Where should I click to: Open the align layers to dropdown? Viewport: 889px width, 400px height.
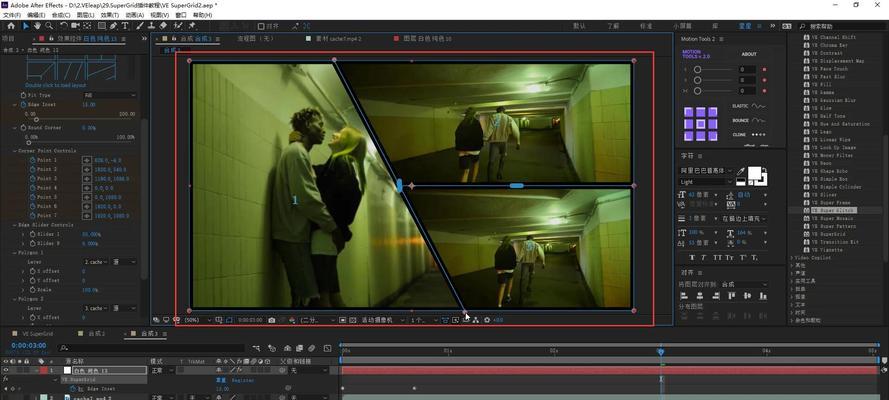744,284
